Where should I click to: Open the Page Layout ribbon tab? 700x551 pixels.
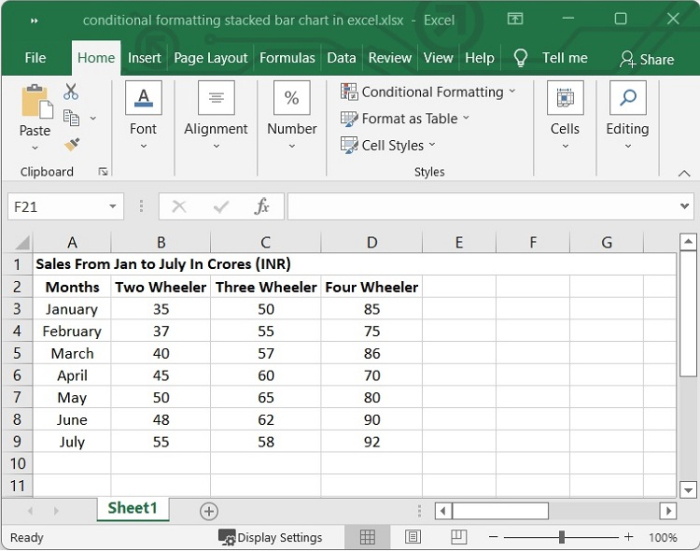pos(211,58)
